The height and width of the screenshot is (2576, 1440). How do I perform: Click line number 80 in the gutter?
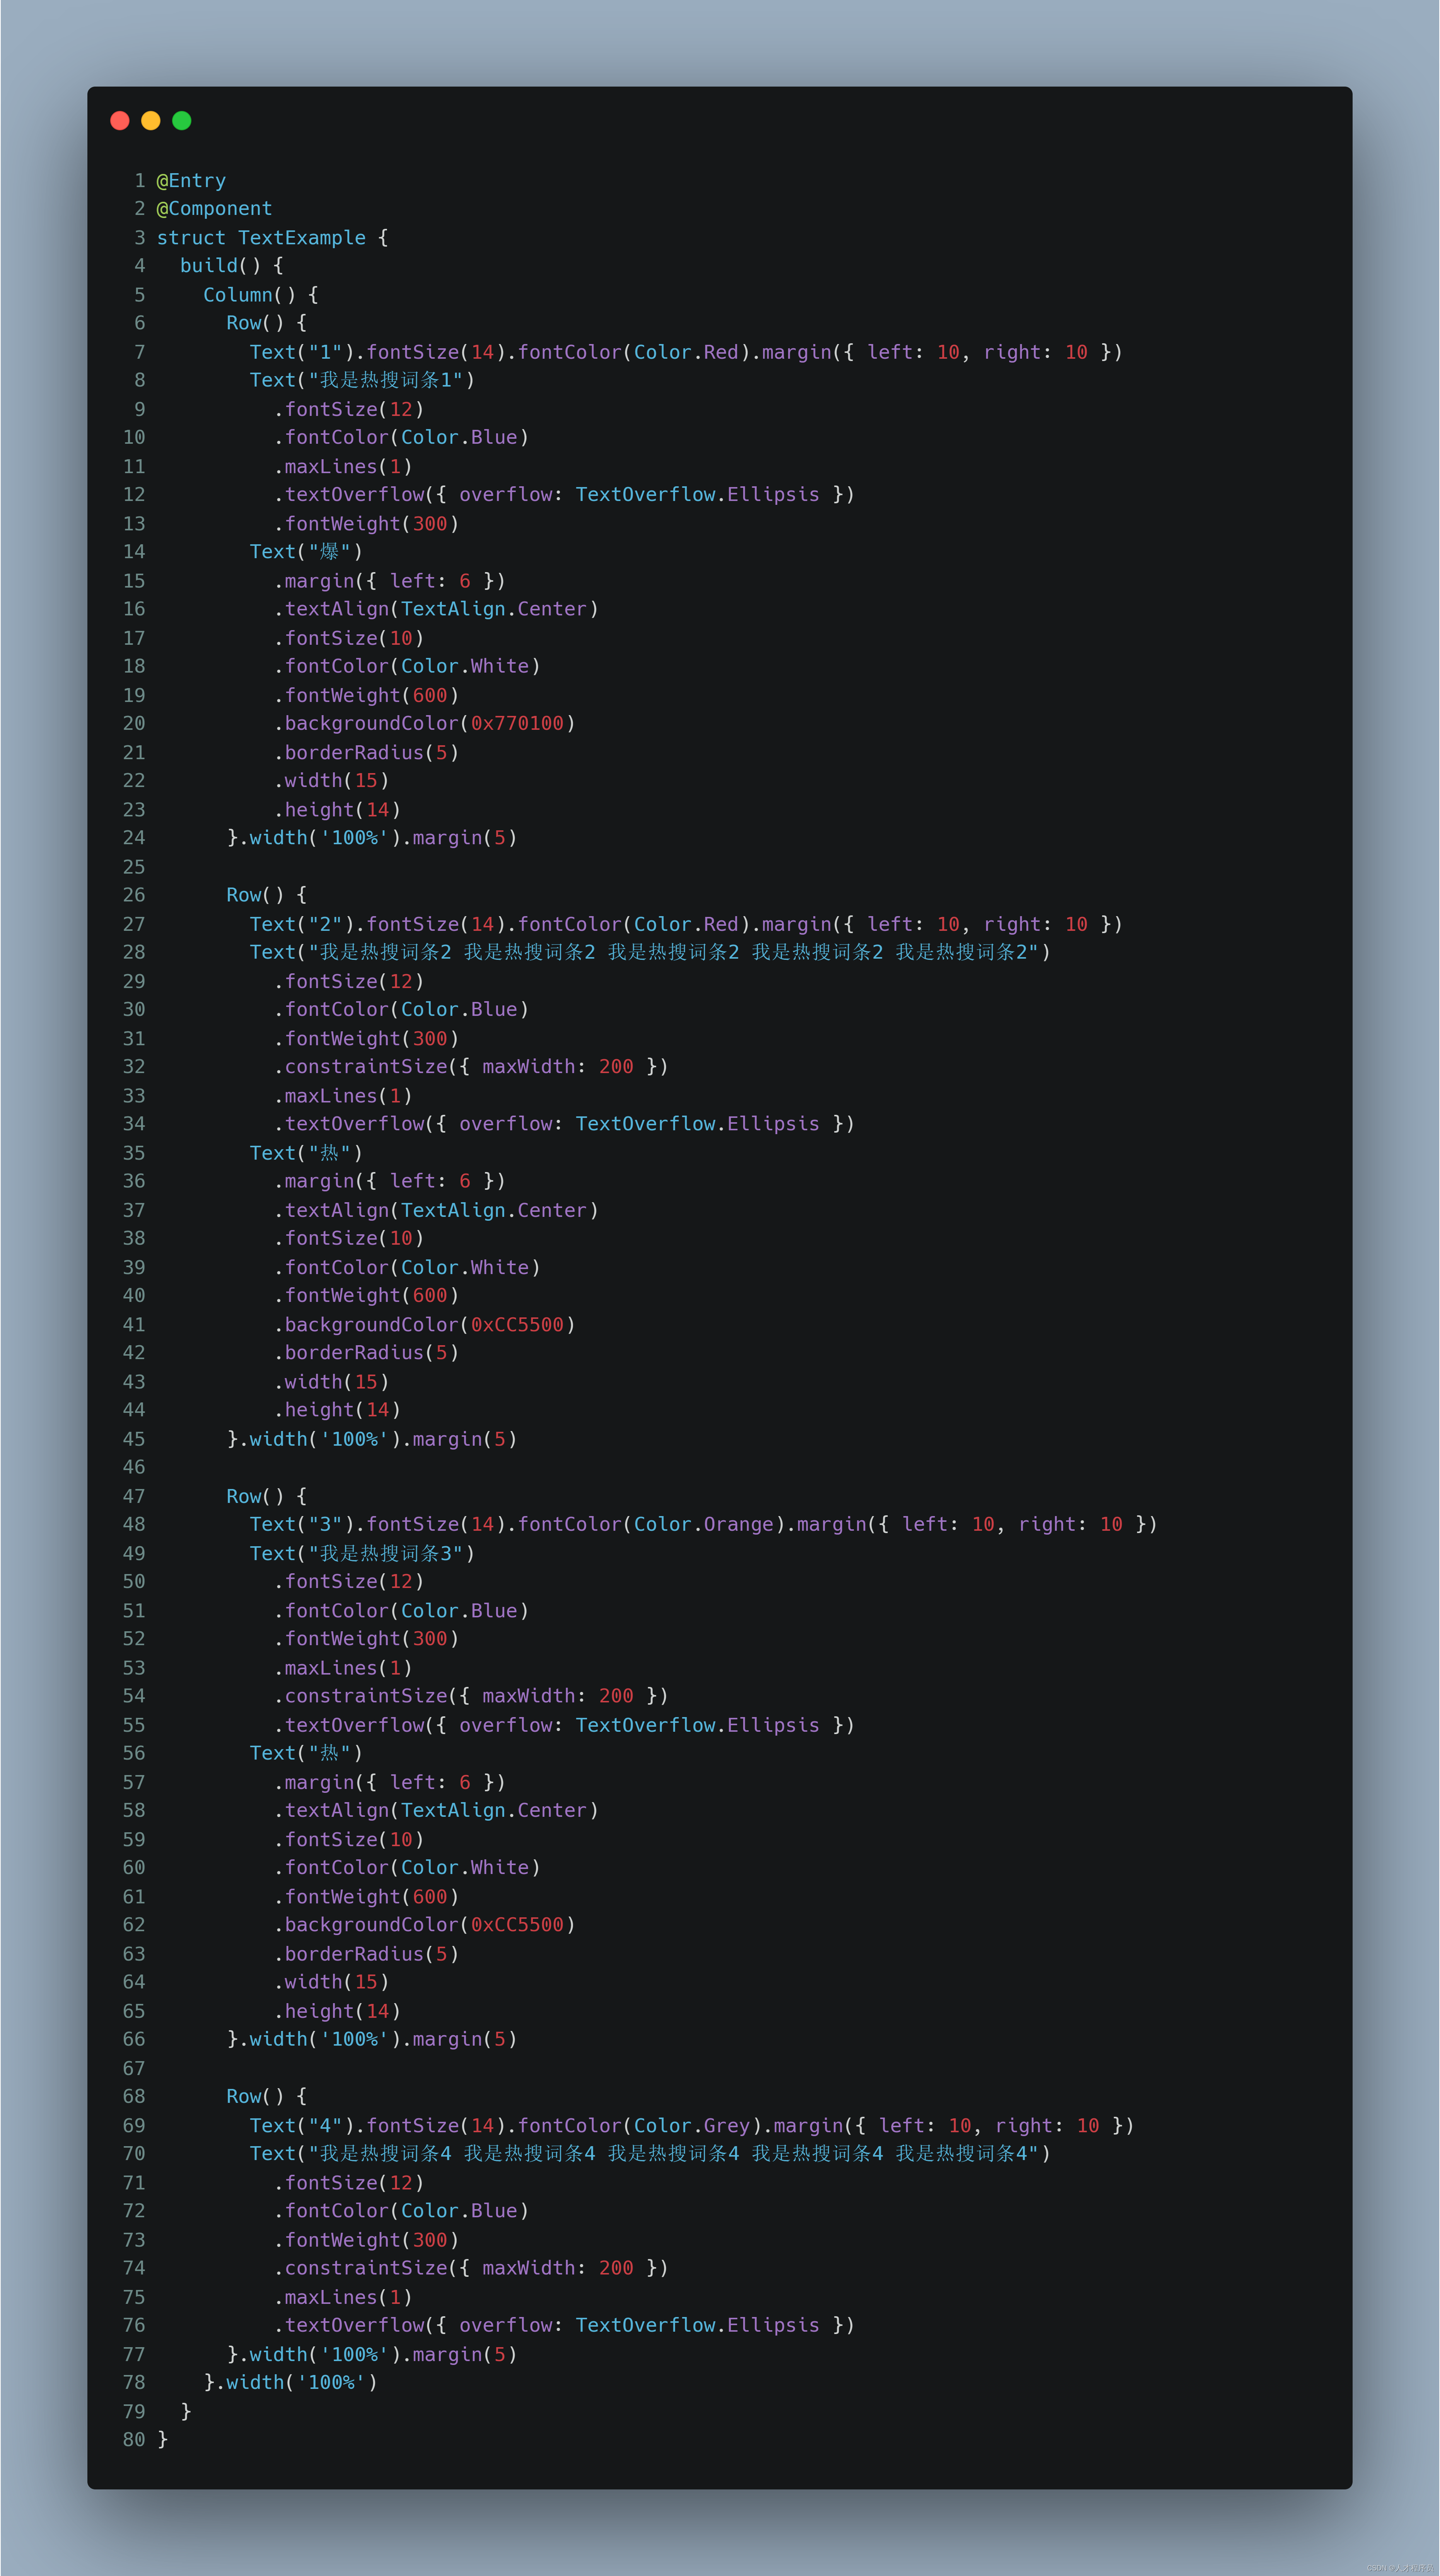click(x=134, y=2440)
